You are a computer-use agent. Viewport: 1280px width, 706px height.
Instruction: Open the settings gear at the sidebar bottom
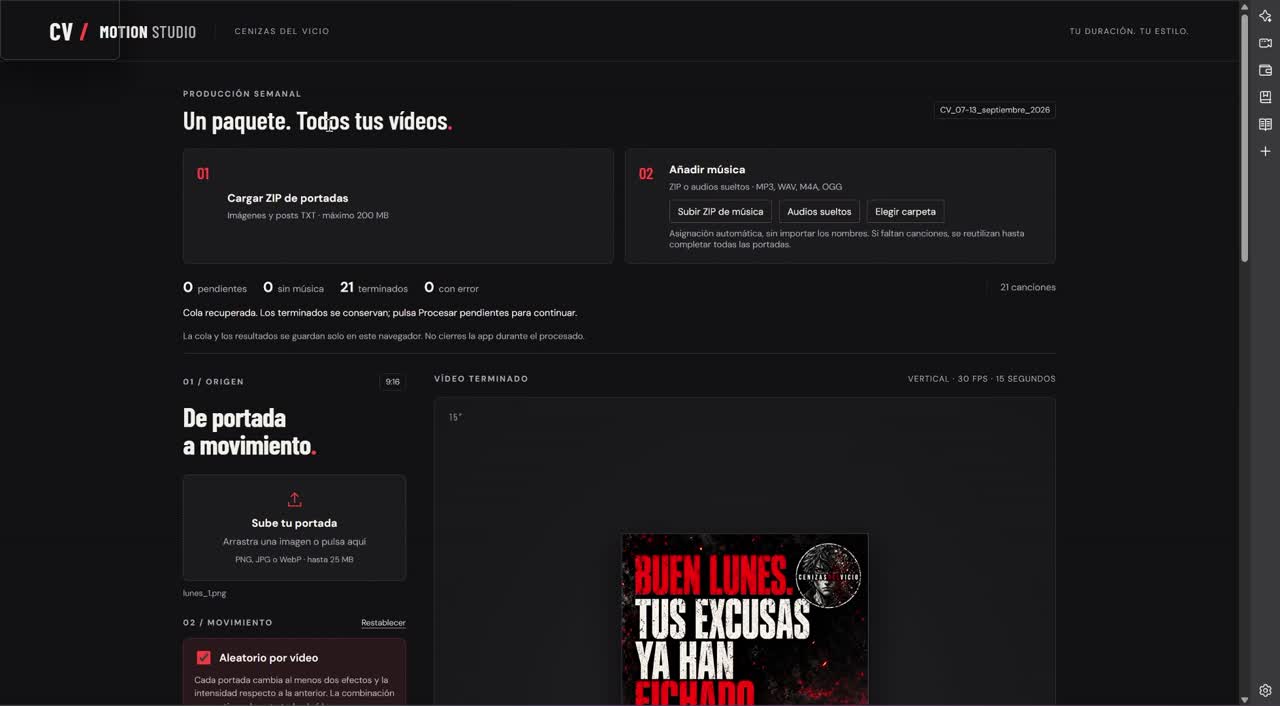click(x=1265, y=690)
